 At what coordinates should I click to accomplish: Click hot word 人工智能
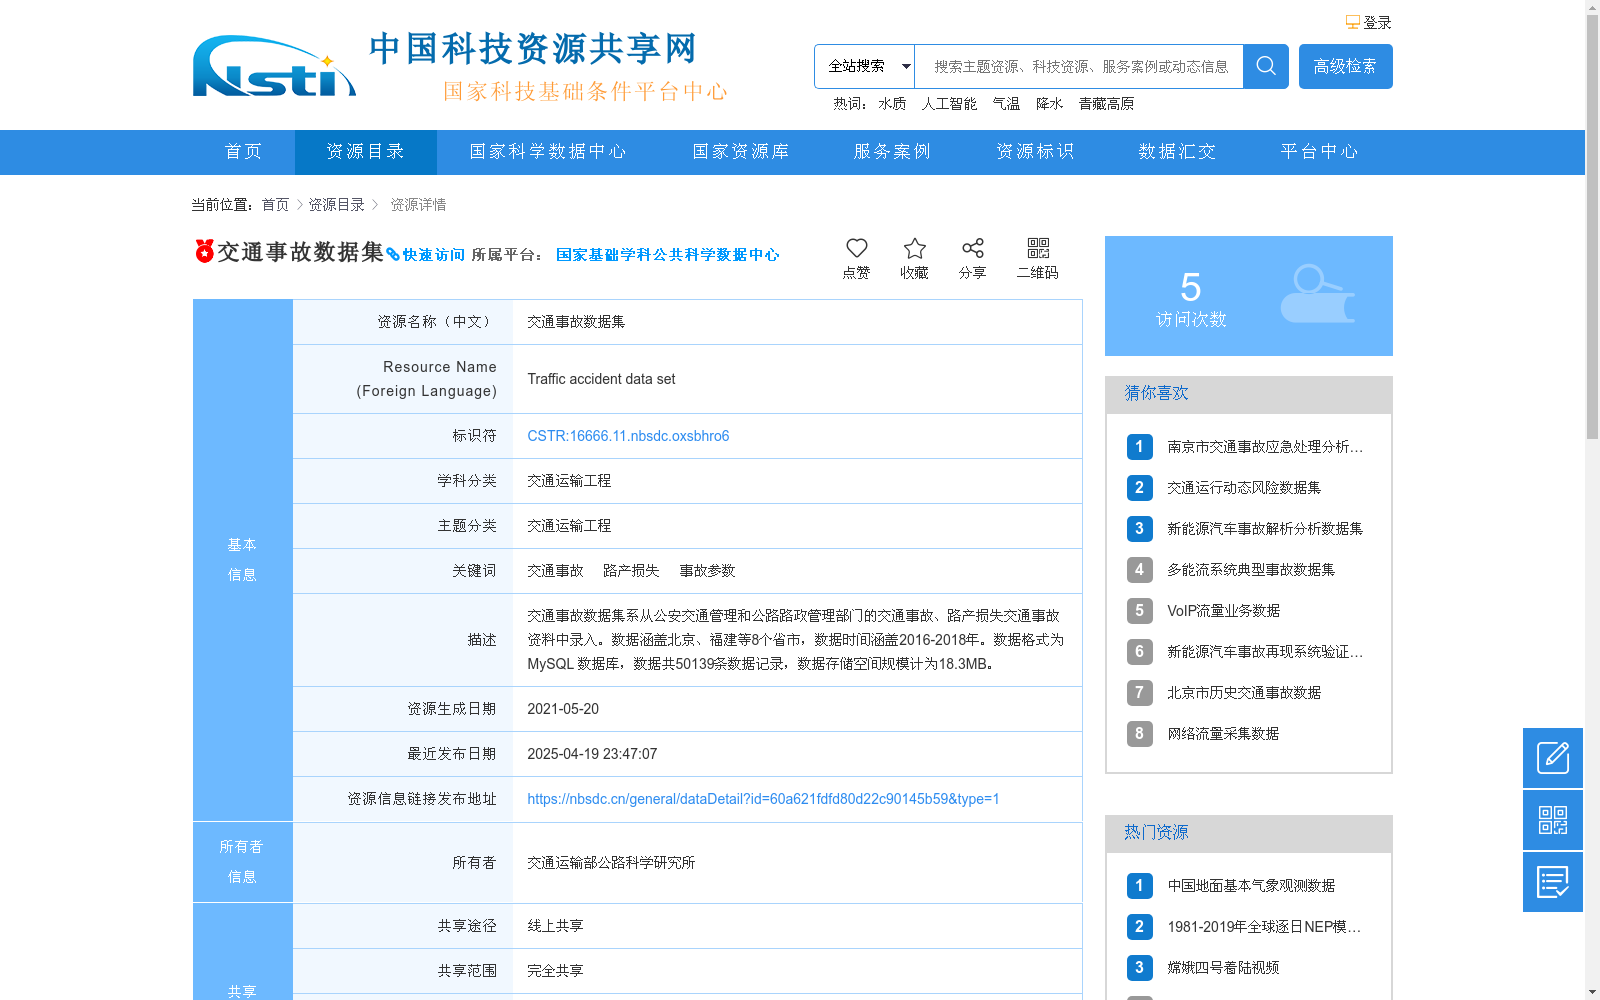click(x=949, y=104)
